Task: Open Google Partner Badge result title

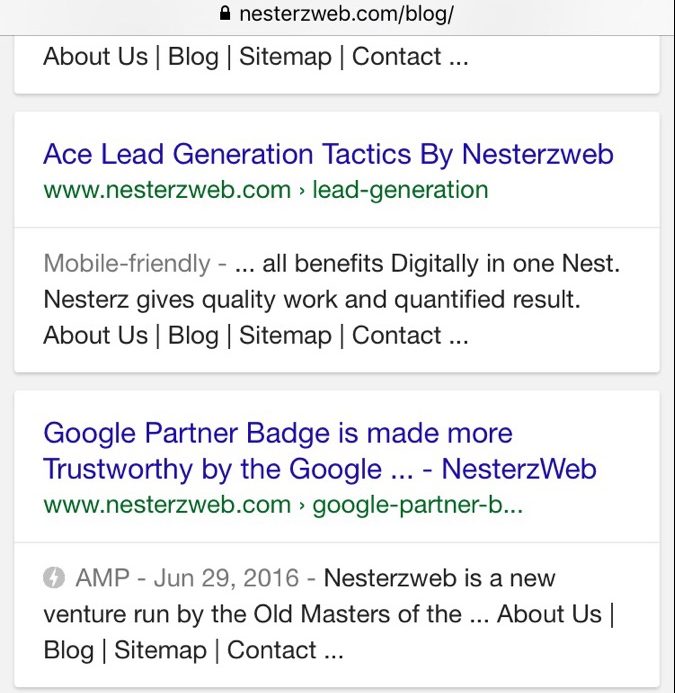Action: pos(320,451)
